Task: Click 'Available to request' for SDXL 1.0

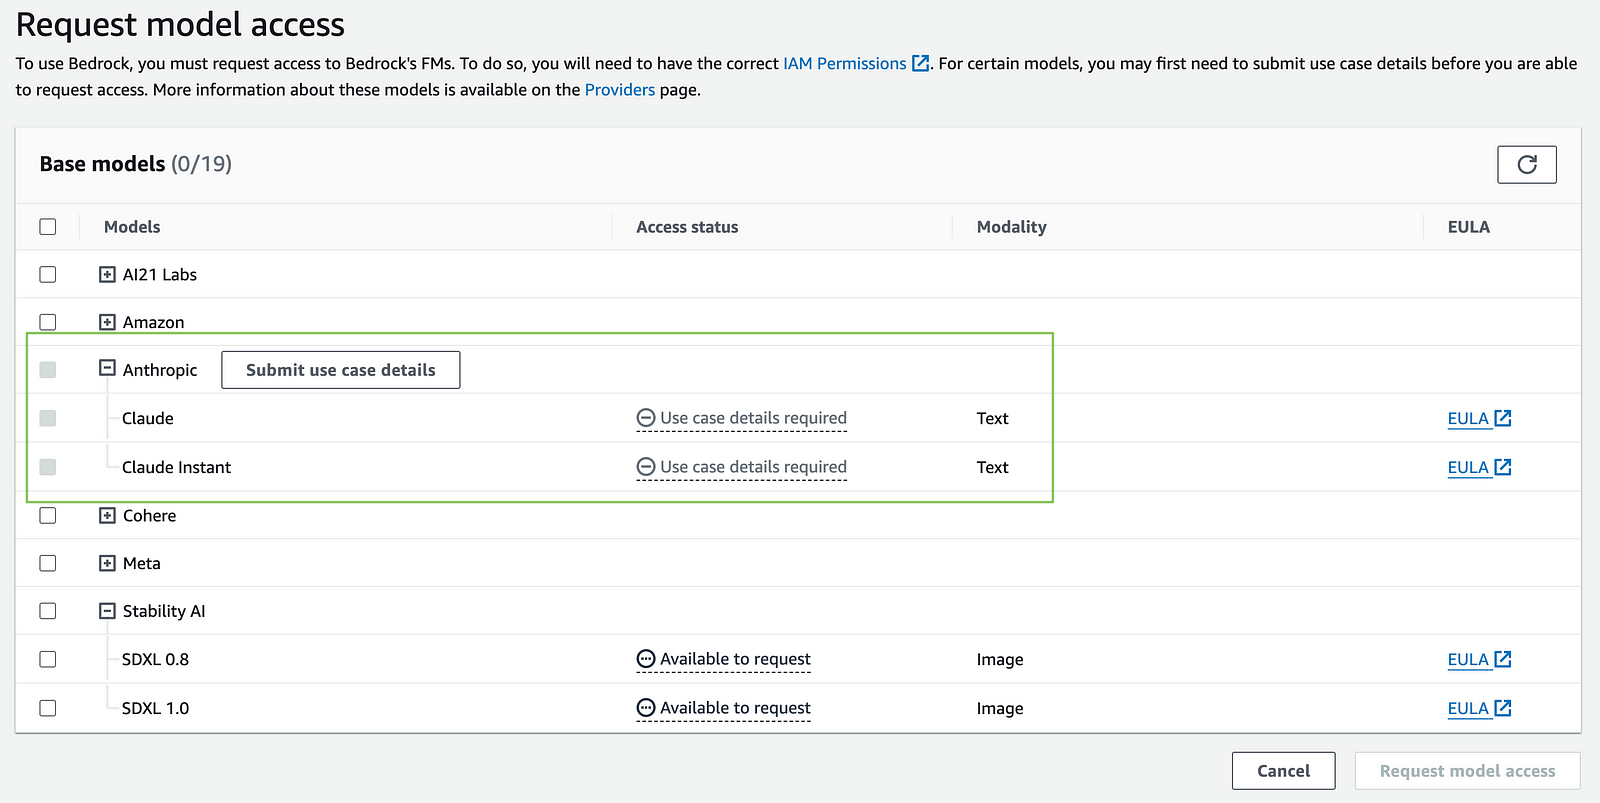Action: coord(735,708)
